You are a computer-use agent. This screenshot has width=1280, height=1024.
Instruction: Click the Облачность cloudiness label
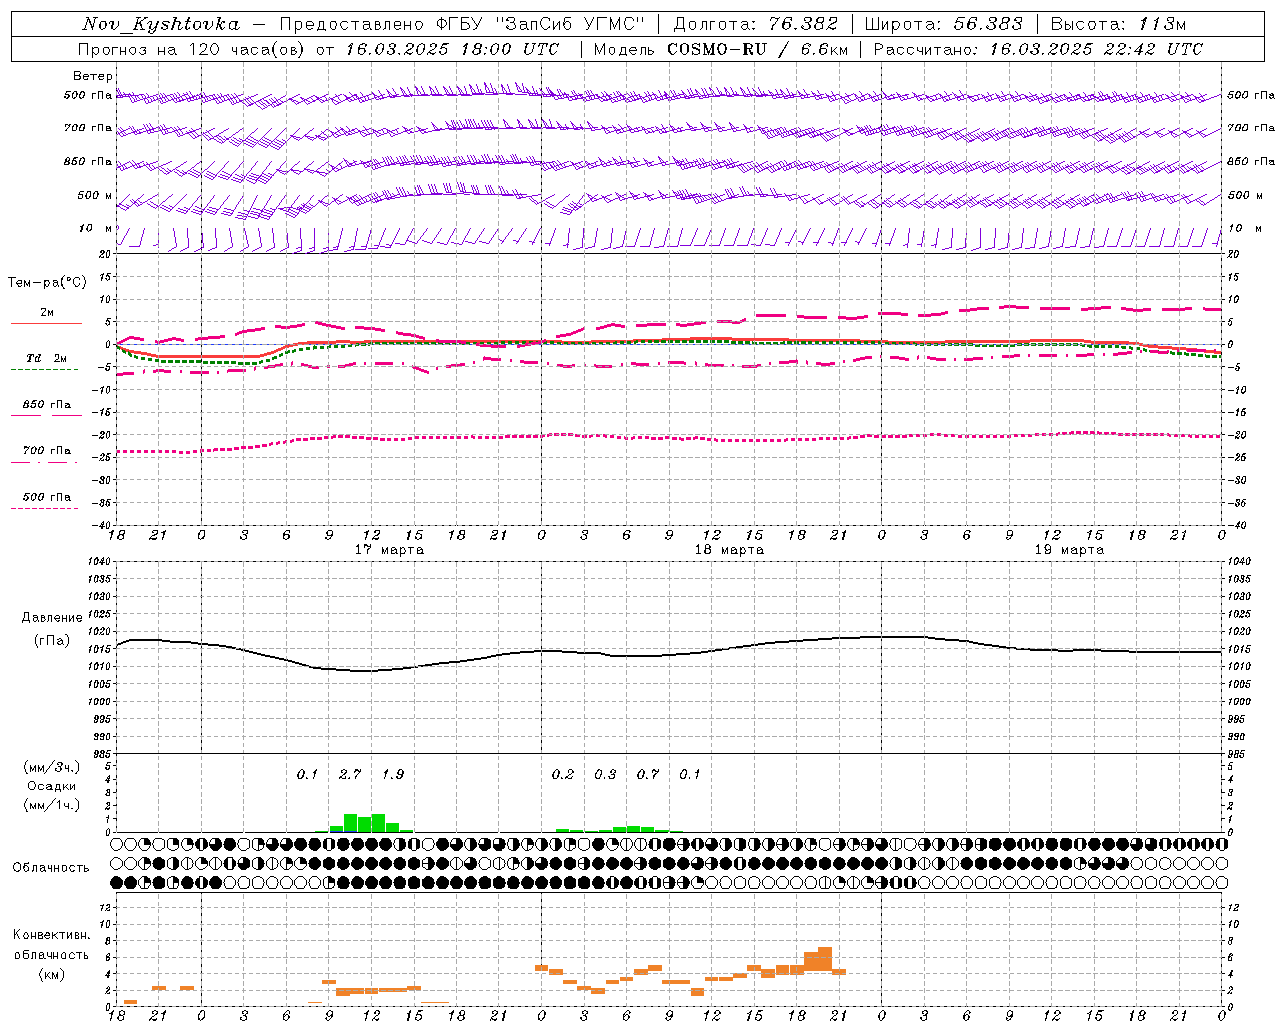51,868
